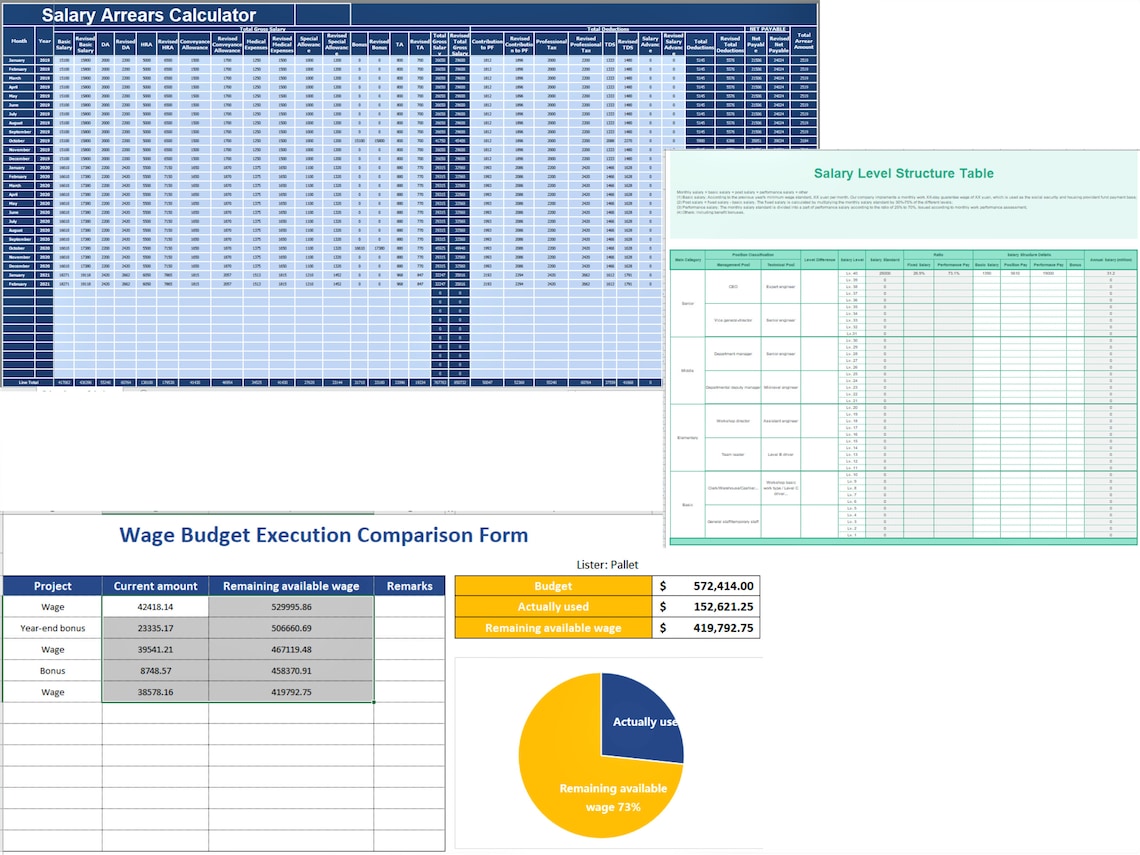This screenshot has width=1140, height=855.
Task: Select the Contribution to PF column header
Action: [x=488, y=43]
